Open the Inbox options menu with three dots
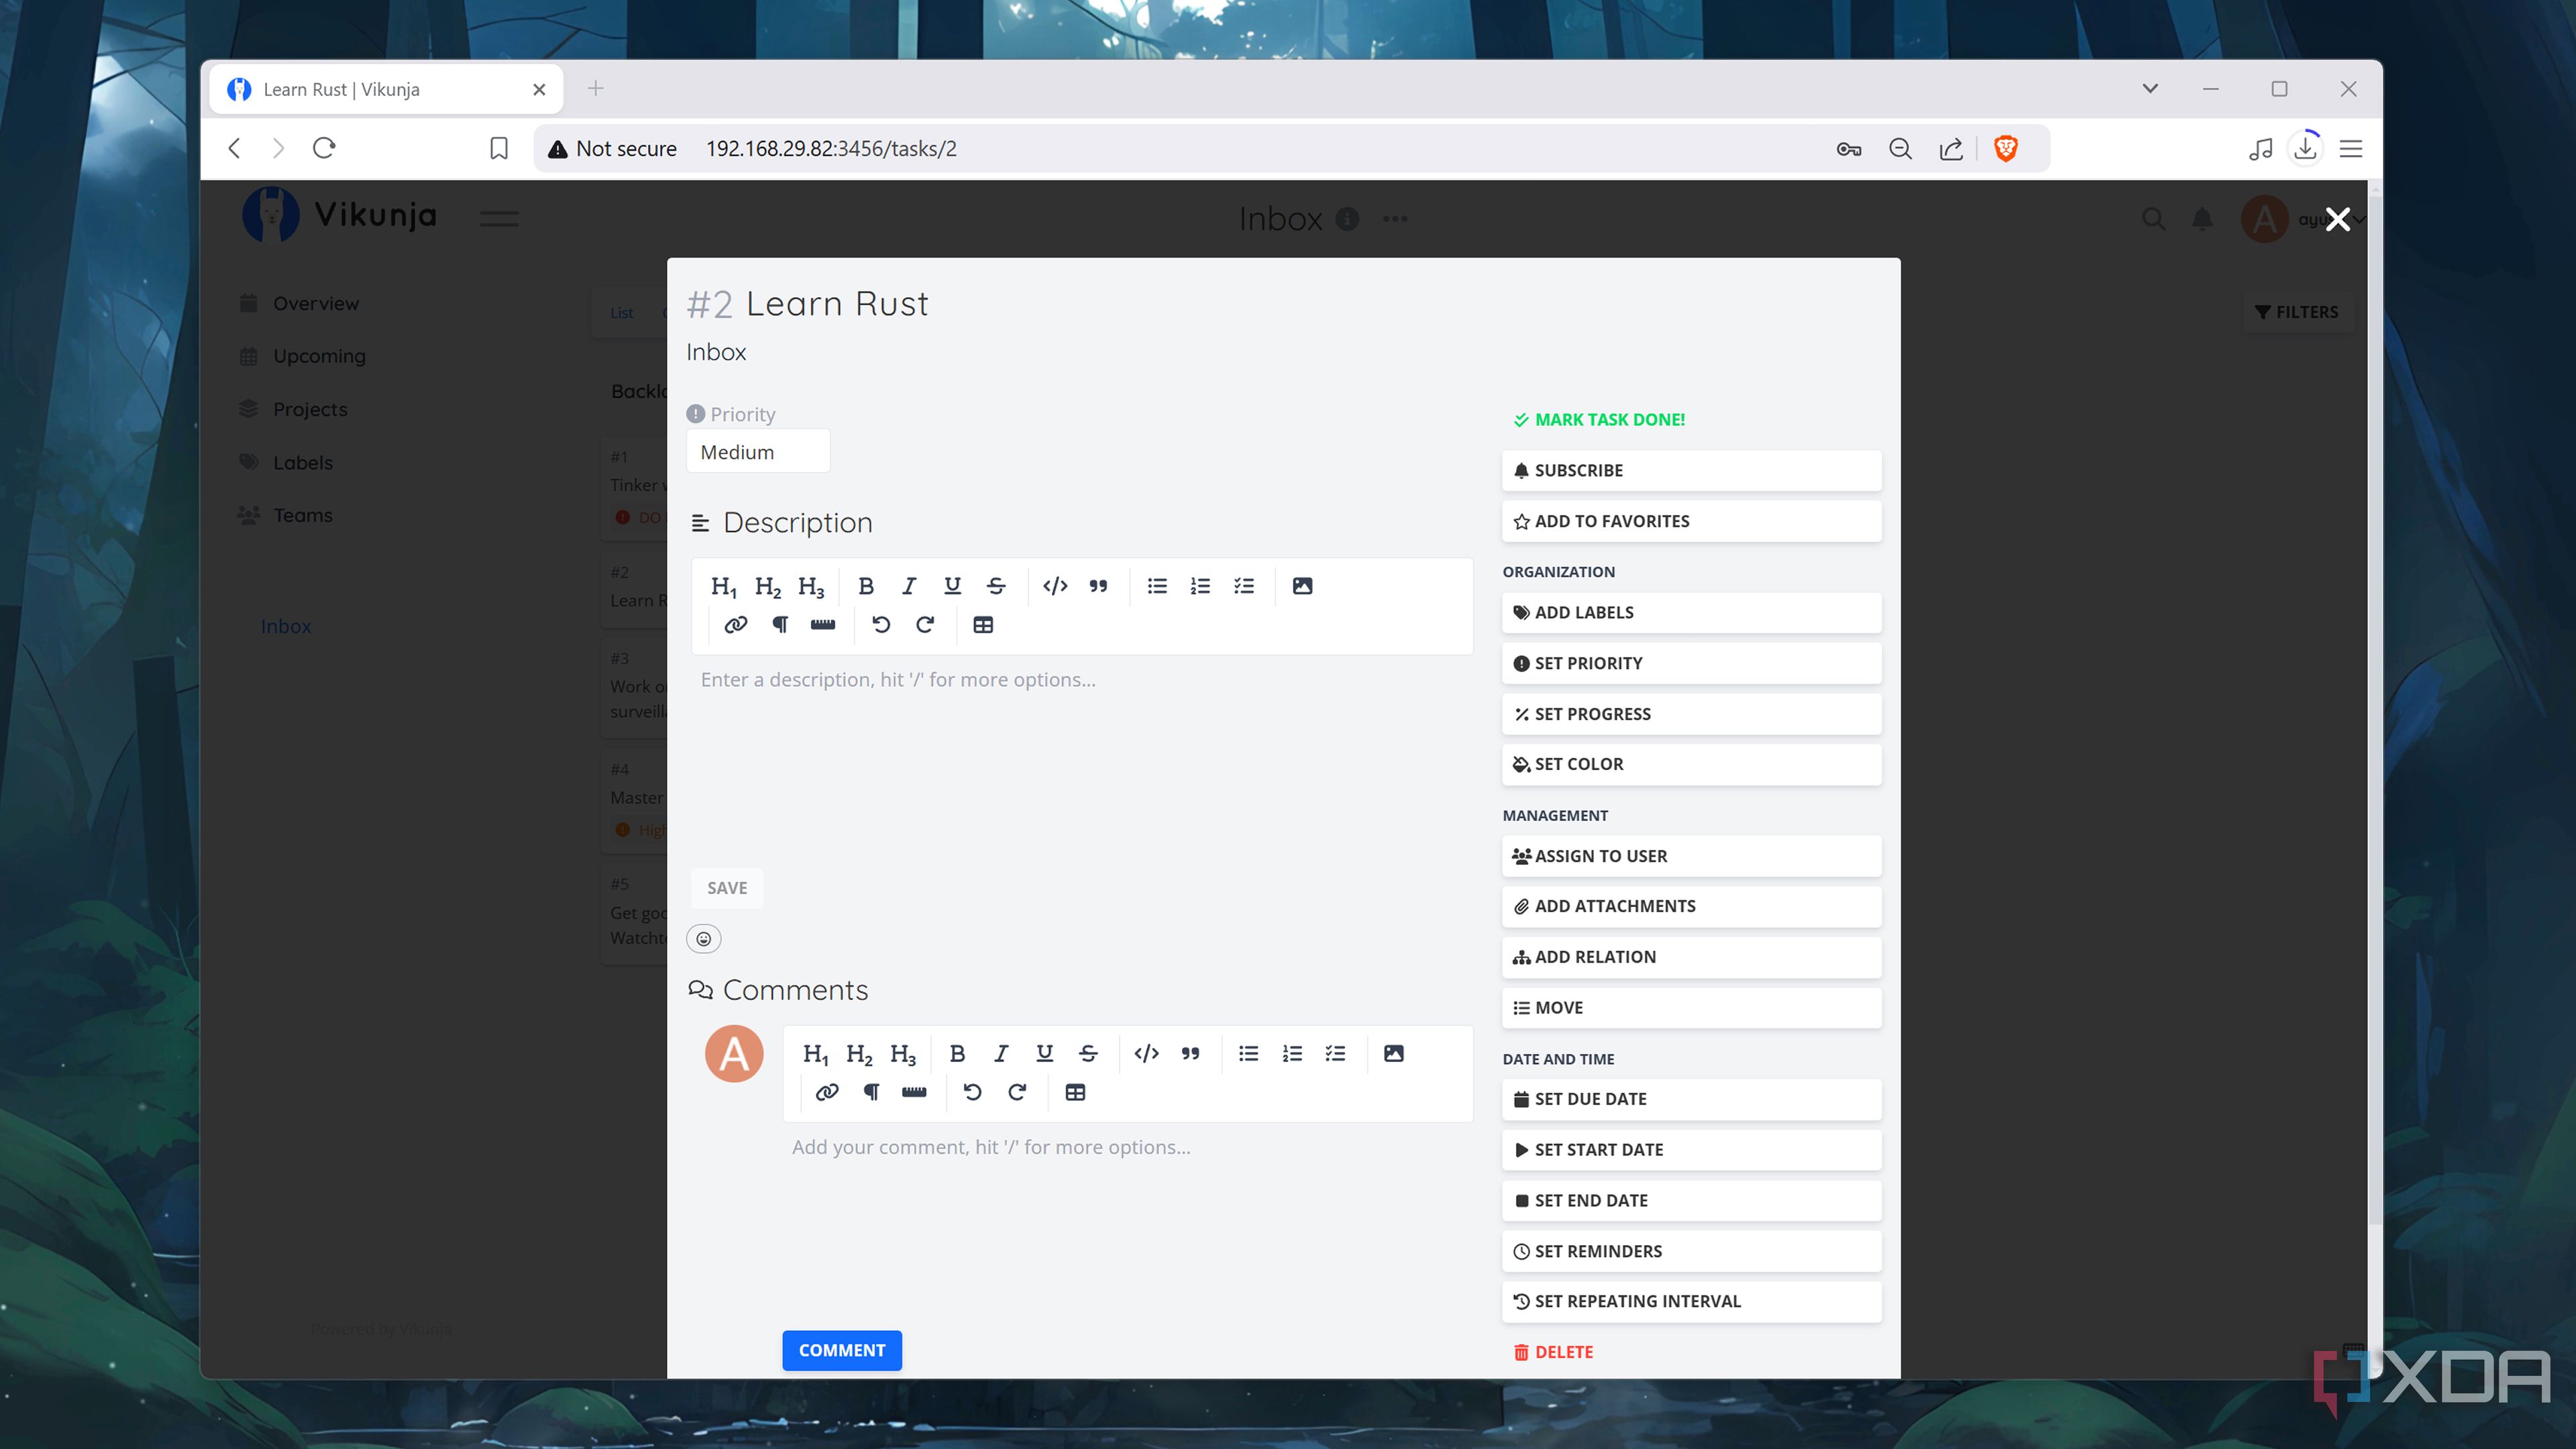This screenshot has height=1449, width=2576. 1395,218
